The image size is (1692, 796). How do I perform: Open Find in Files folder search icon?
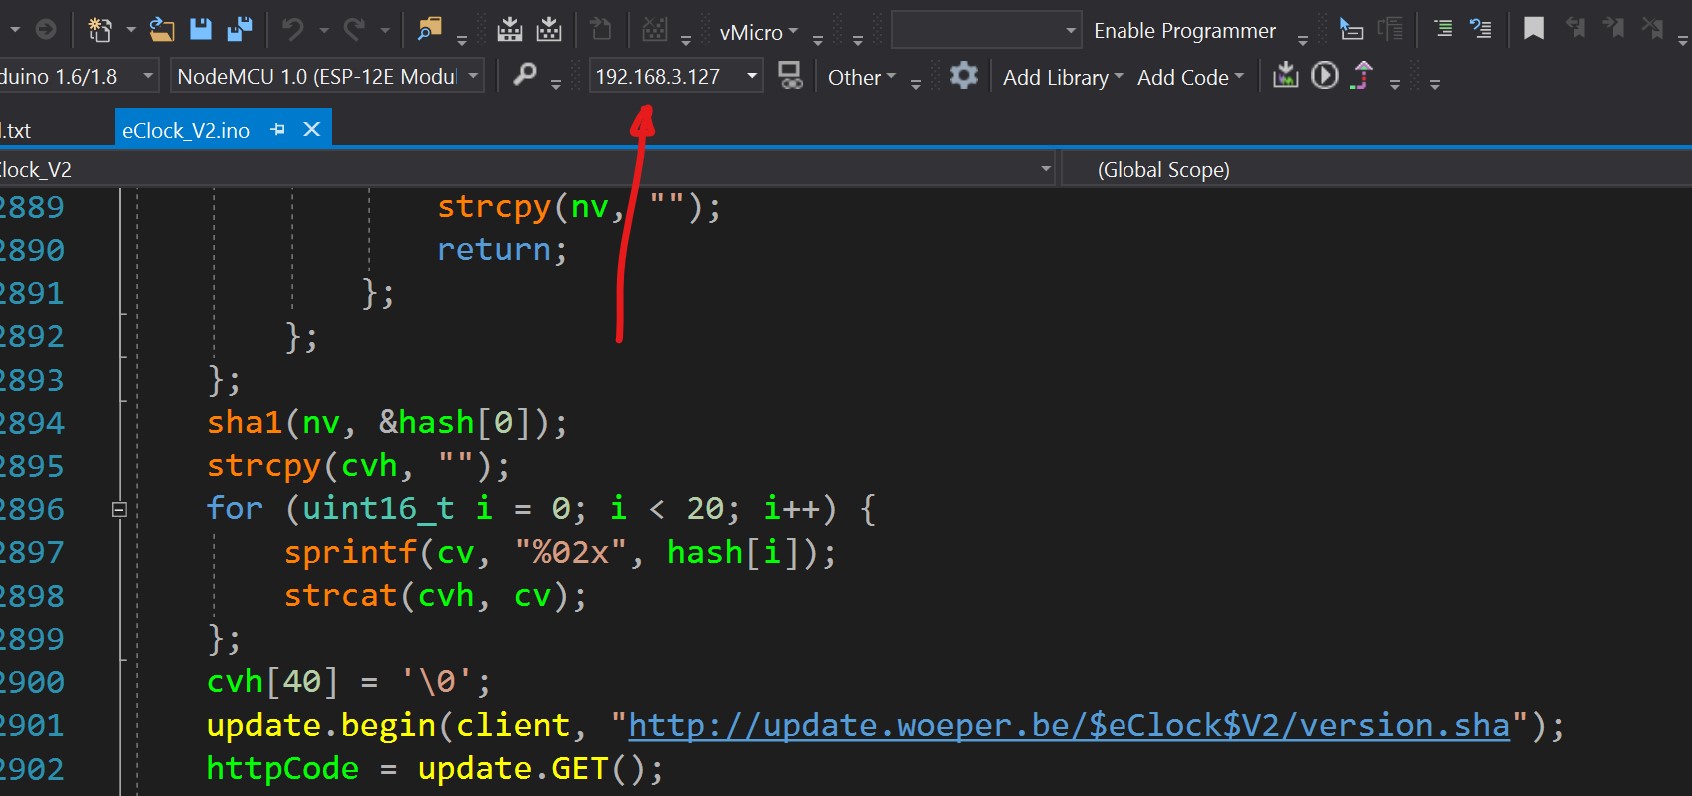click(x=430, y=30)
